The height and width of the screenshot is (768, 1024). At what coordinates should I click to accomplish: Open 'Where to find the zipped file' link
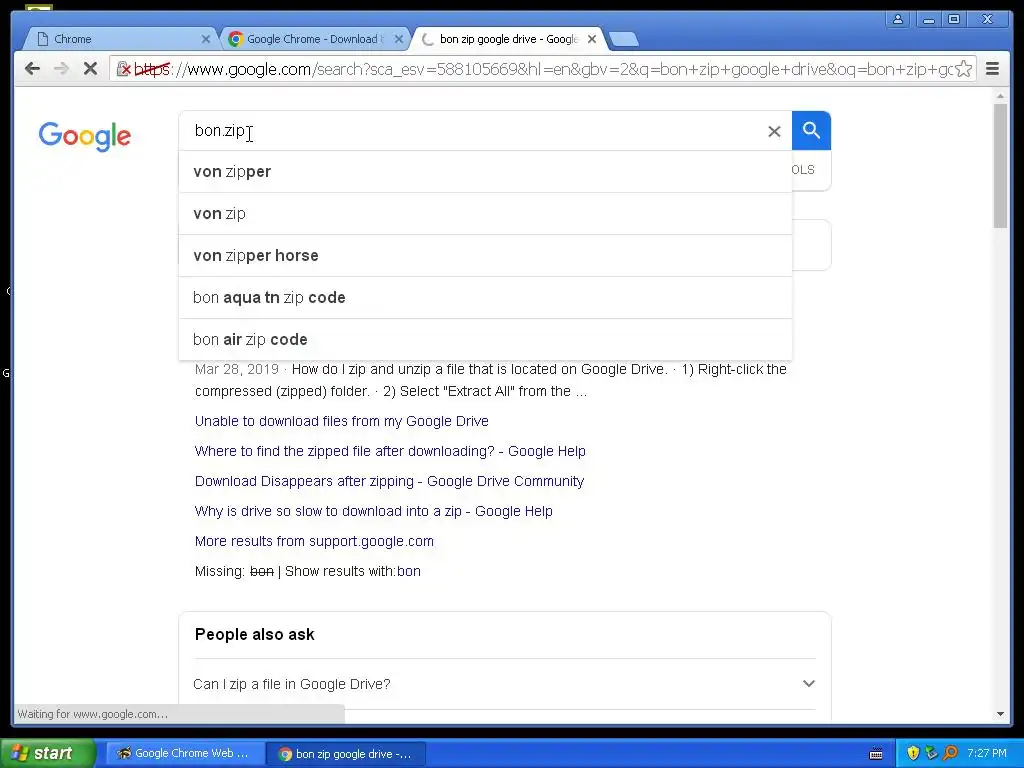[x=390, y=451]
